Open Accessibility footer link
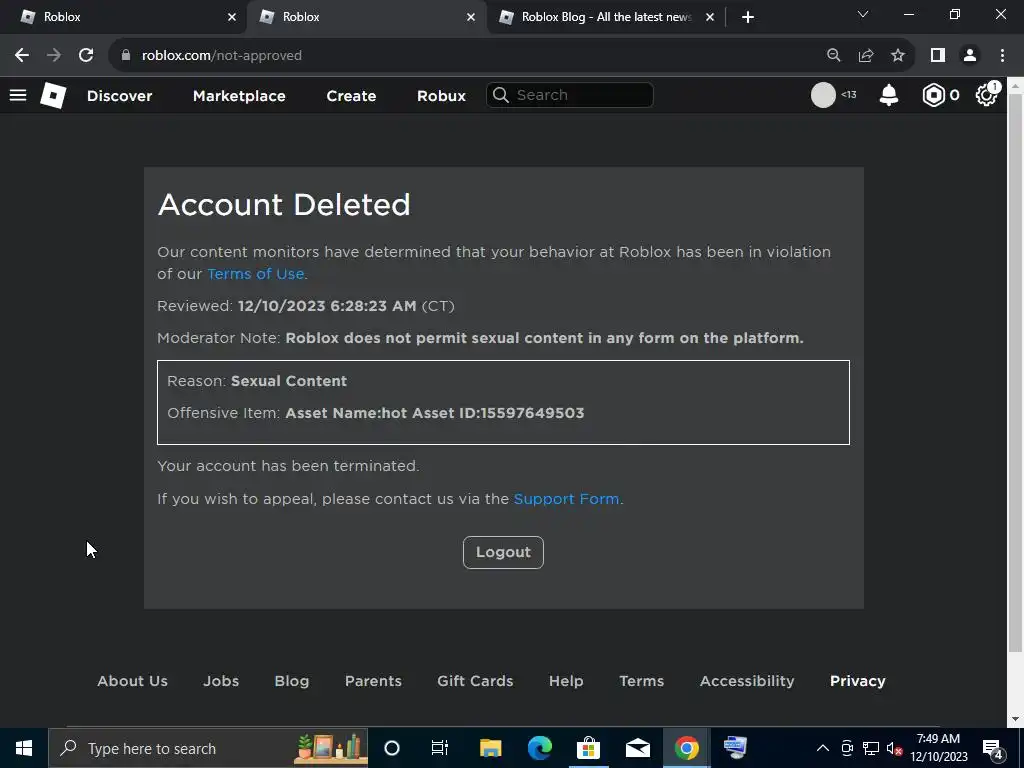 tap(747, 681)
